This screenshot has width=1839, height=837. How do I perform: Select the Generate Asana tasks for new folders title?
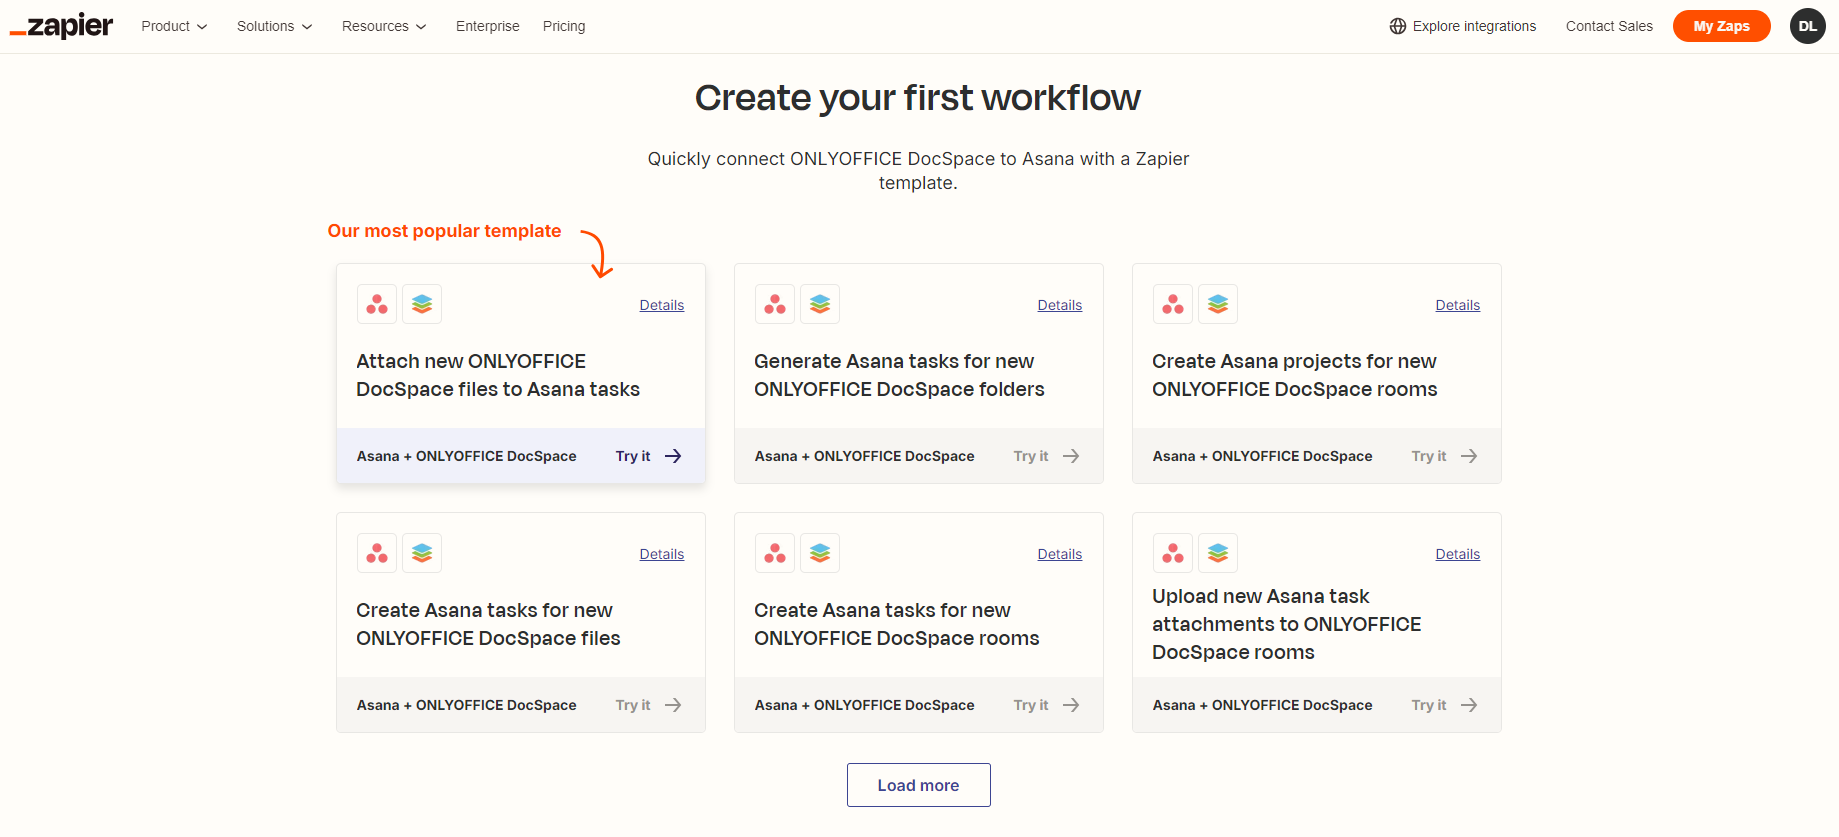point(898,375)
